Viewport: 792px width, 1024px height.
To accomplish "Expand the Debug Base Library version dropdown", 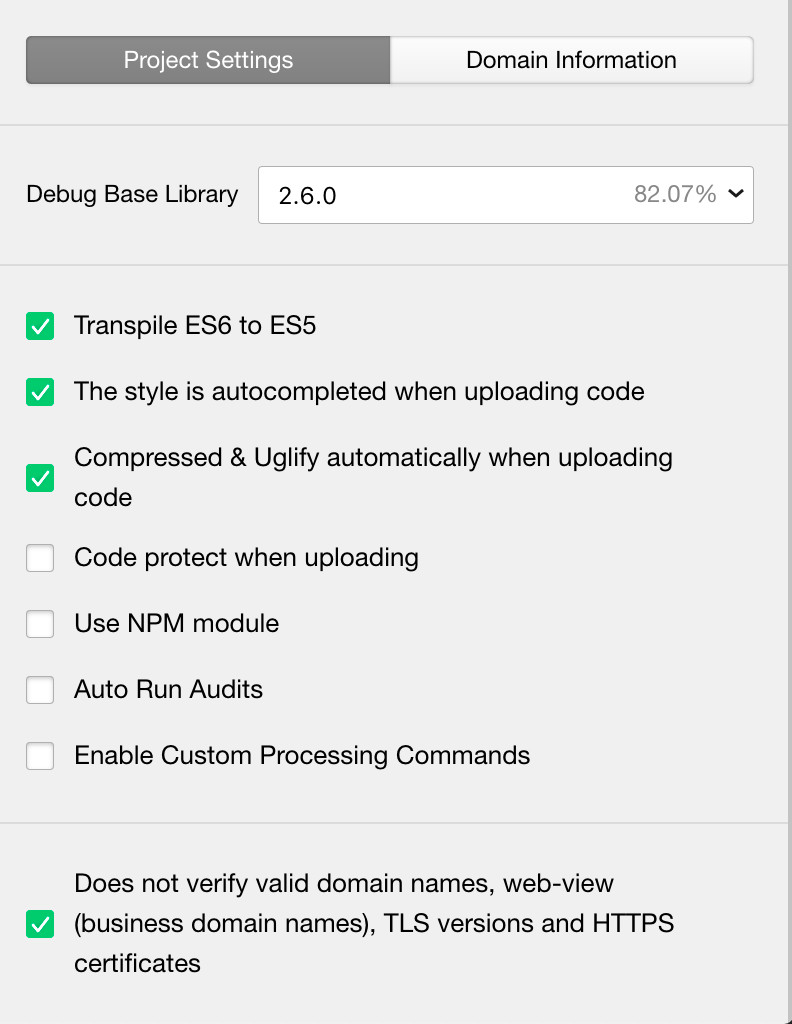I will click(505, 195).
